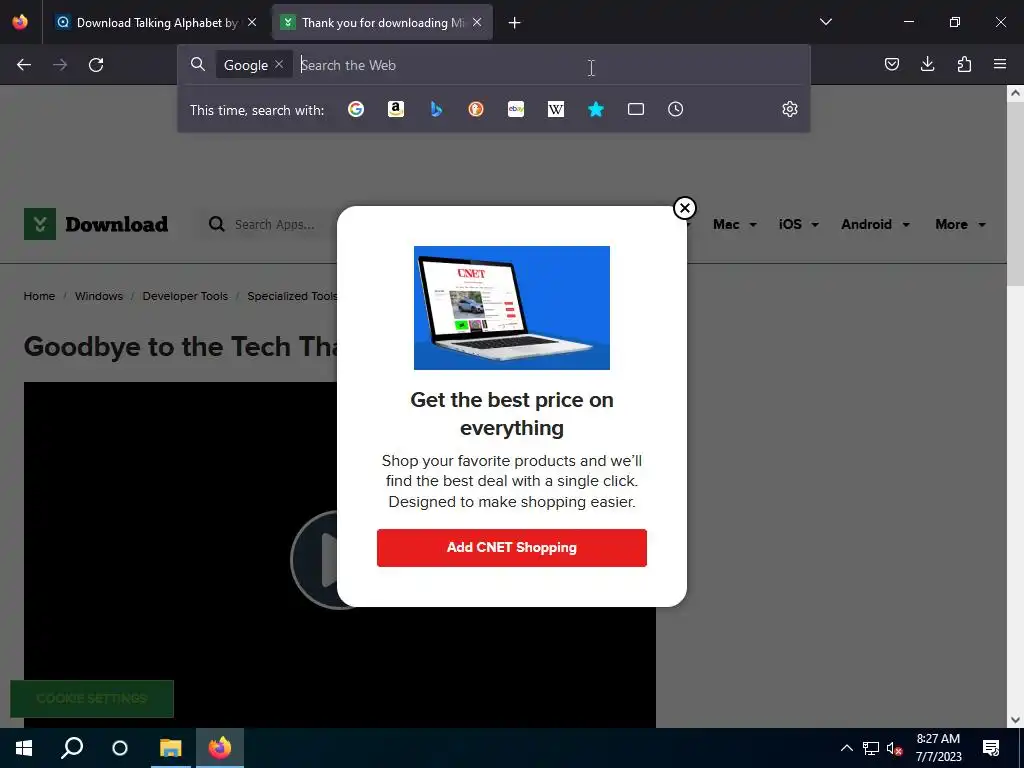Viewport: 1024px width, 768px height.
Task: Open the Extensions menu
Action: point(964,64)
